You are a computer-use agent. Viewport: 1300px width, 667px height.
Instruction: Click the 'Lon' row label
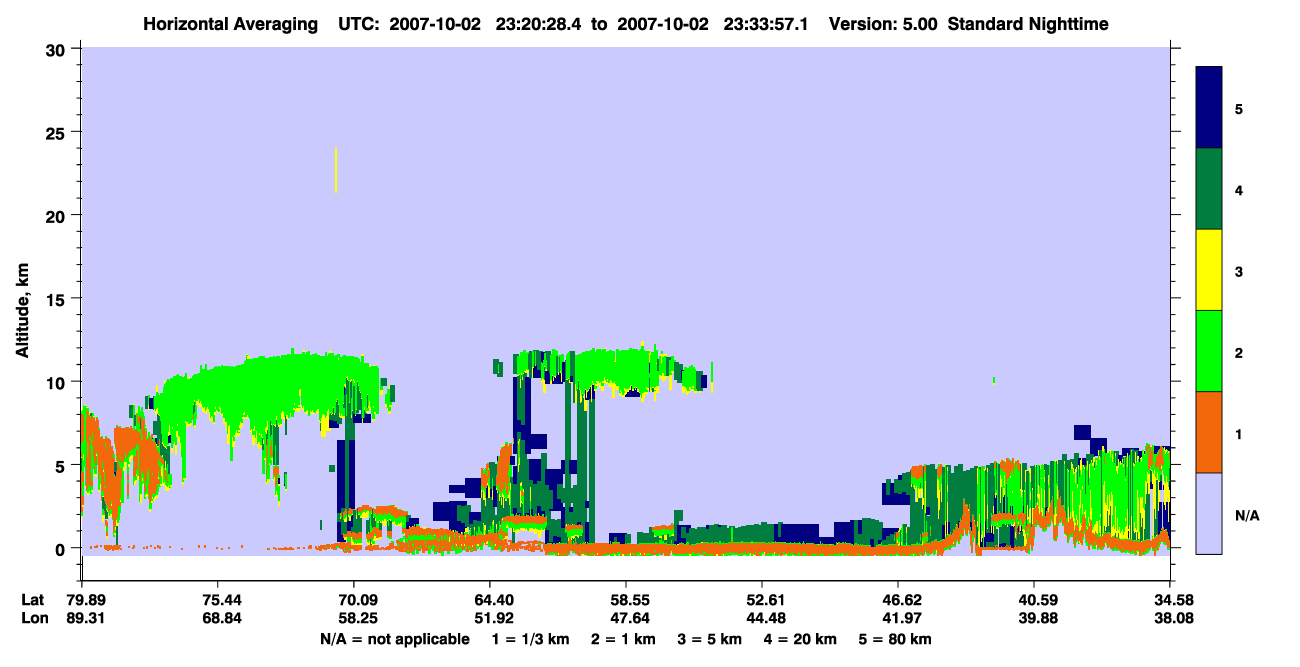point(33,618)
